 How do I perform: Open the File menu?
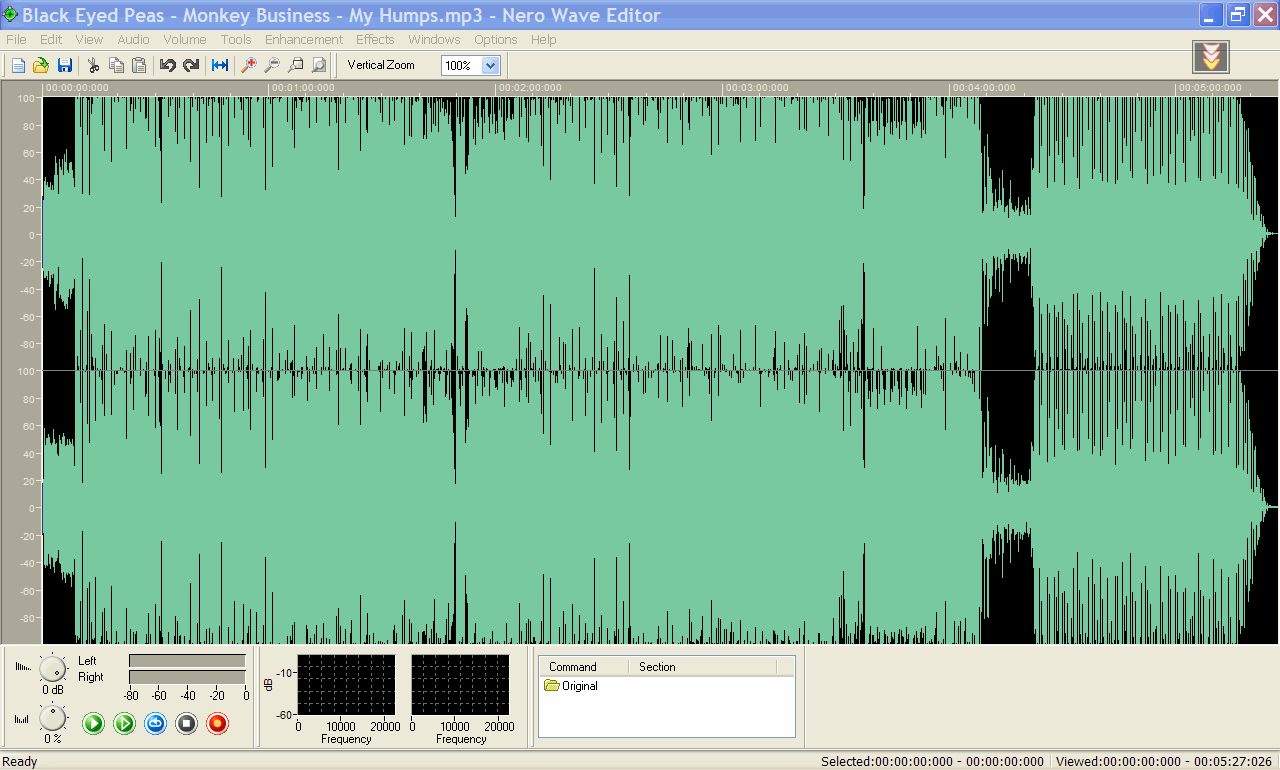click(x=16, y=40)
